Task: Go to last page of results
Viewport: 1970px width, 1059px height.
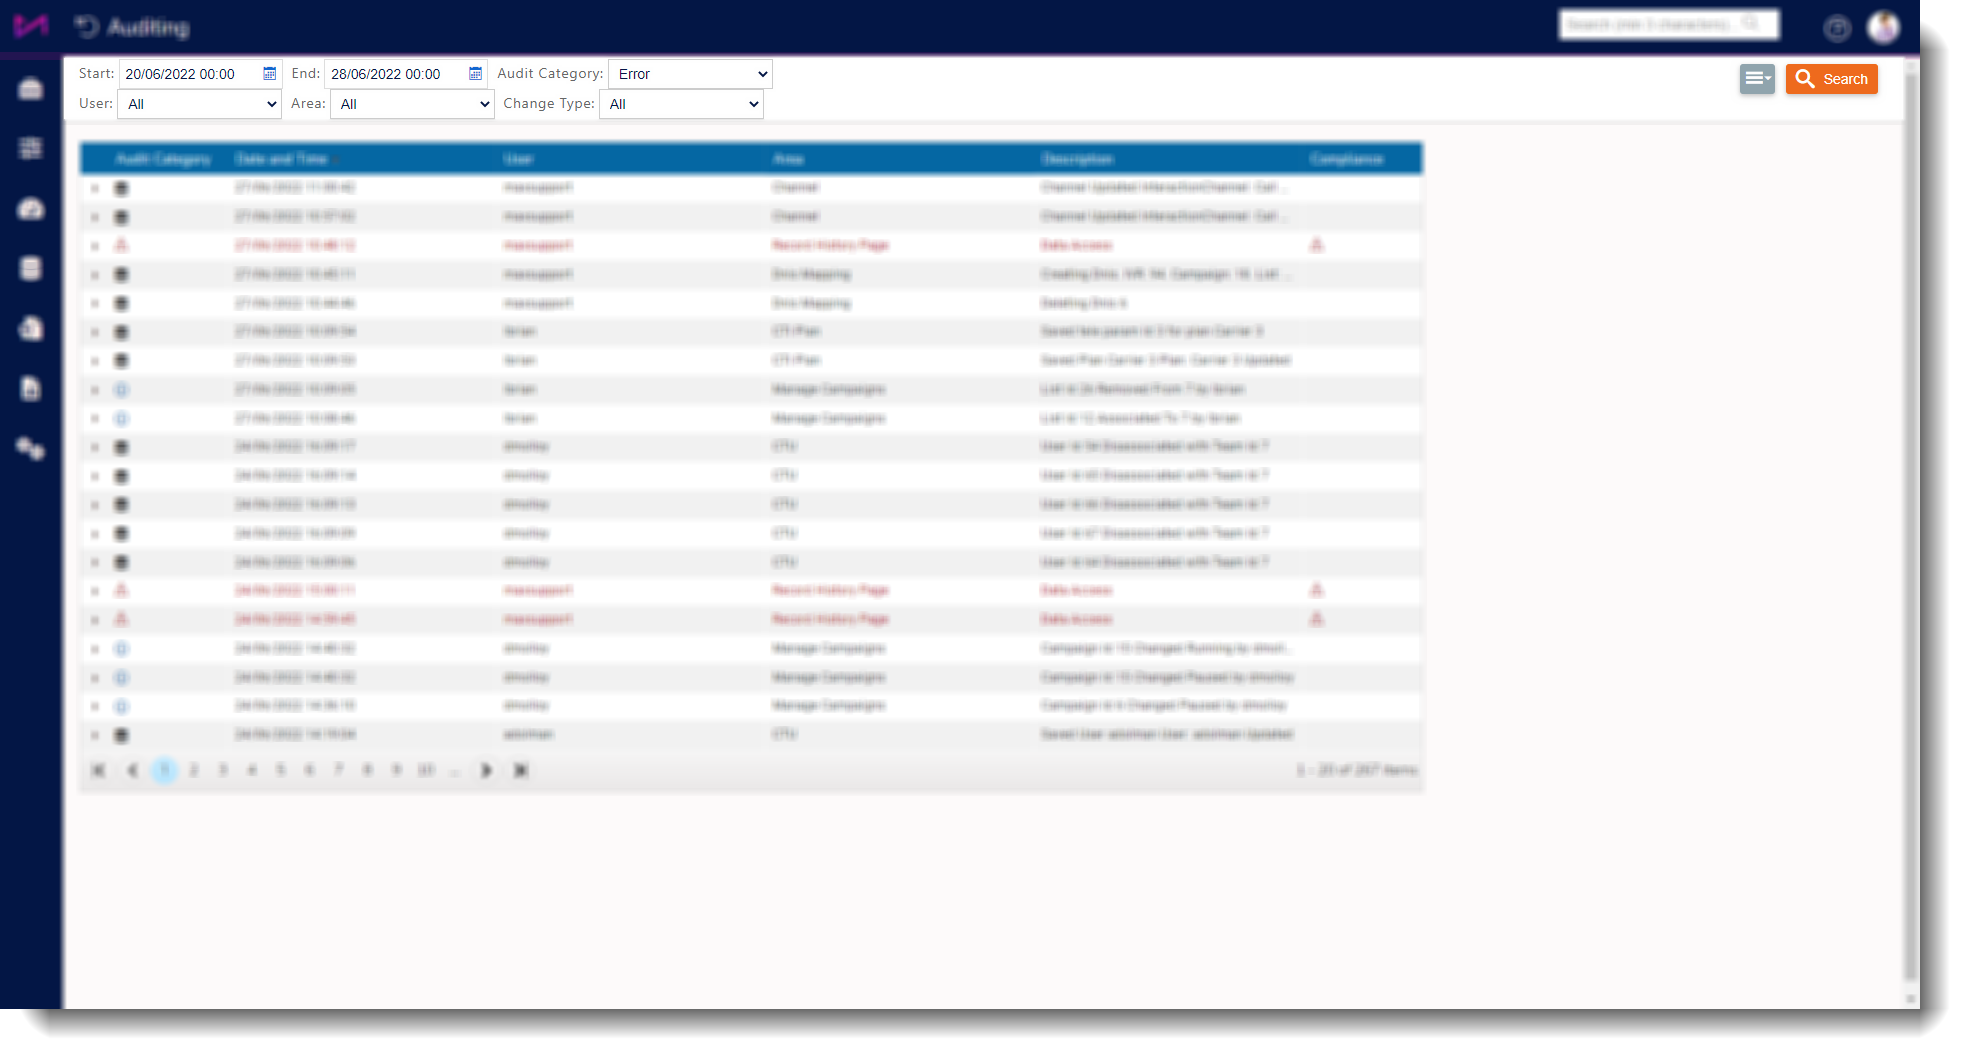Action: (520, 770)
